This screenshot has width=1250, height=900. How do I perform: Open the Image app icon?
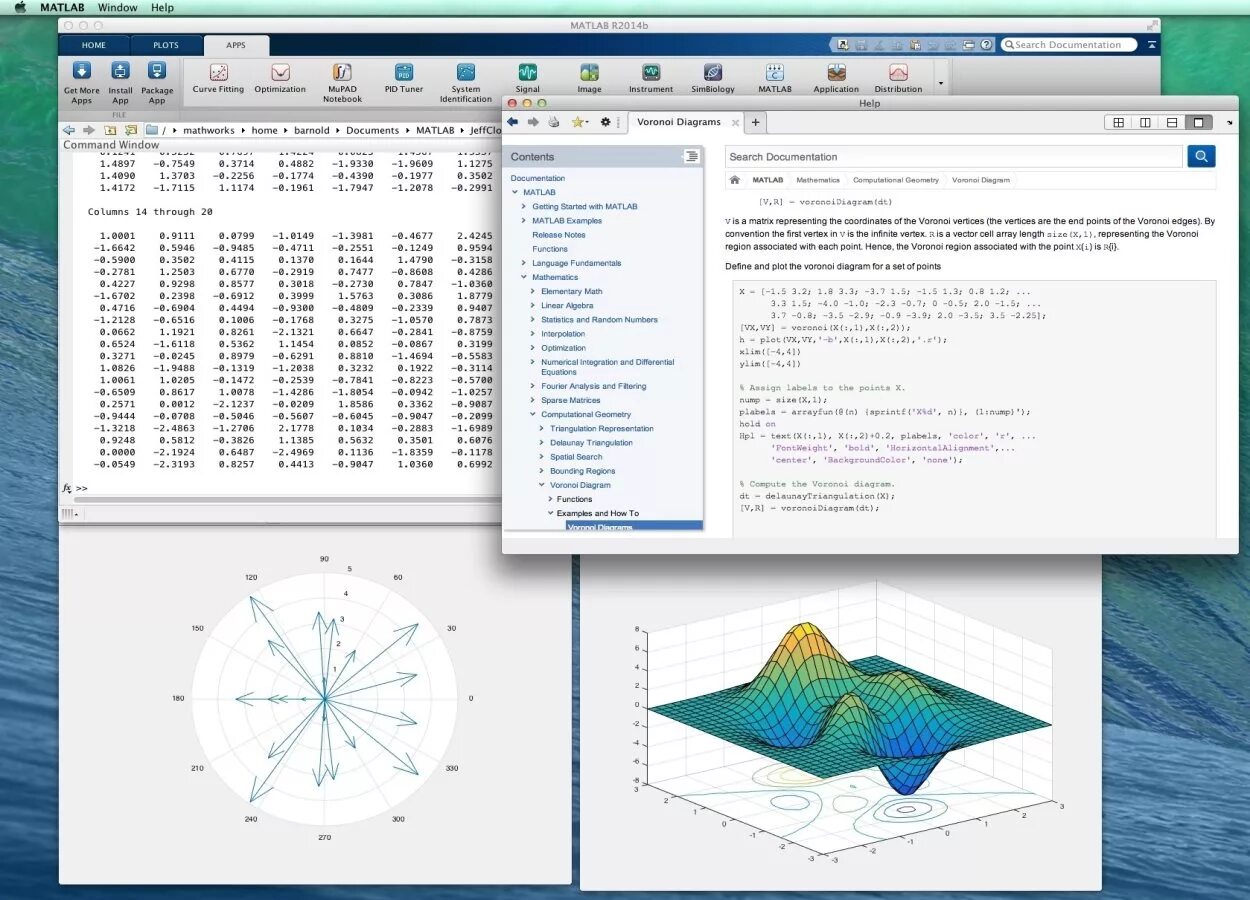[590, 72]
